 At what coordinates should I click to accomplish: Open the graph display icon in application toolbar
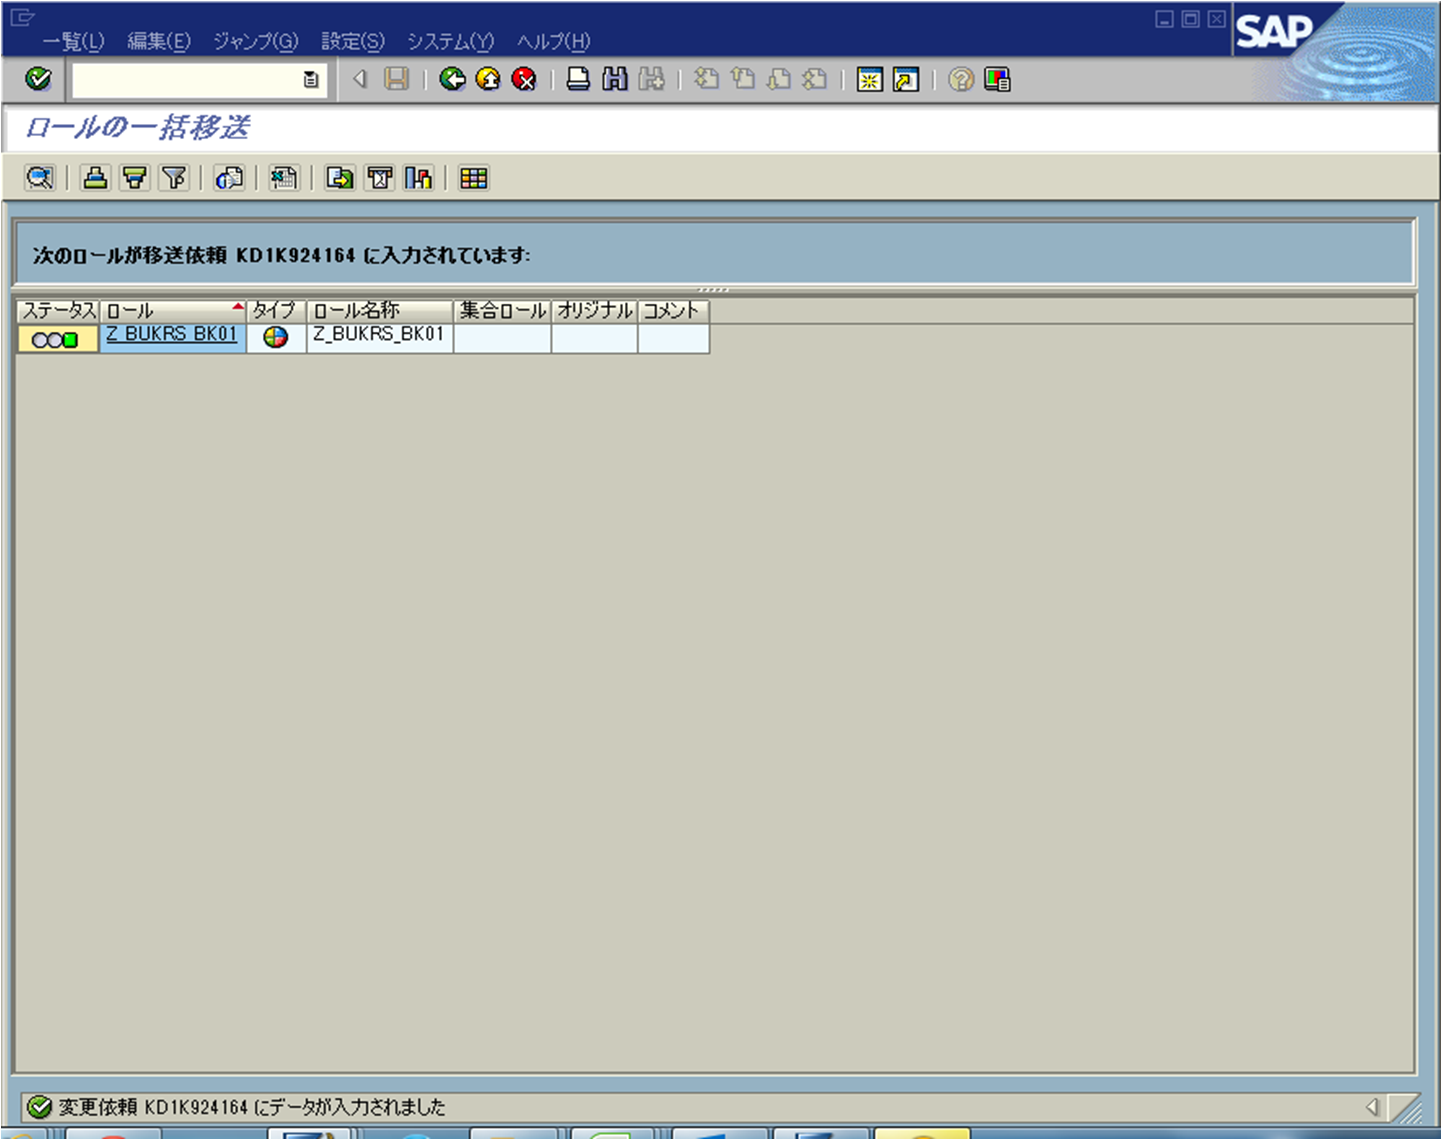pos(419,178)
